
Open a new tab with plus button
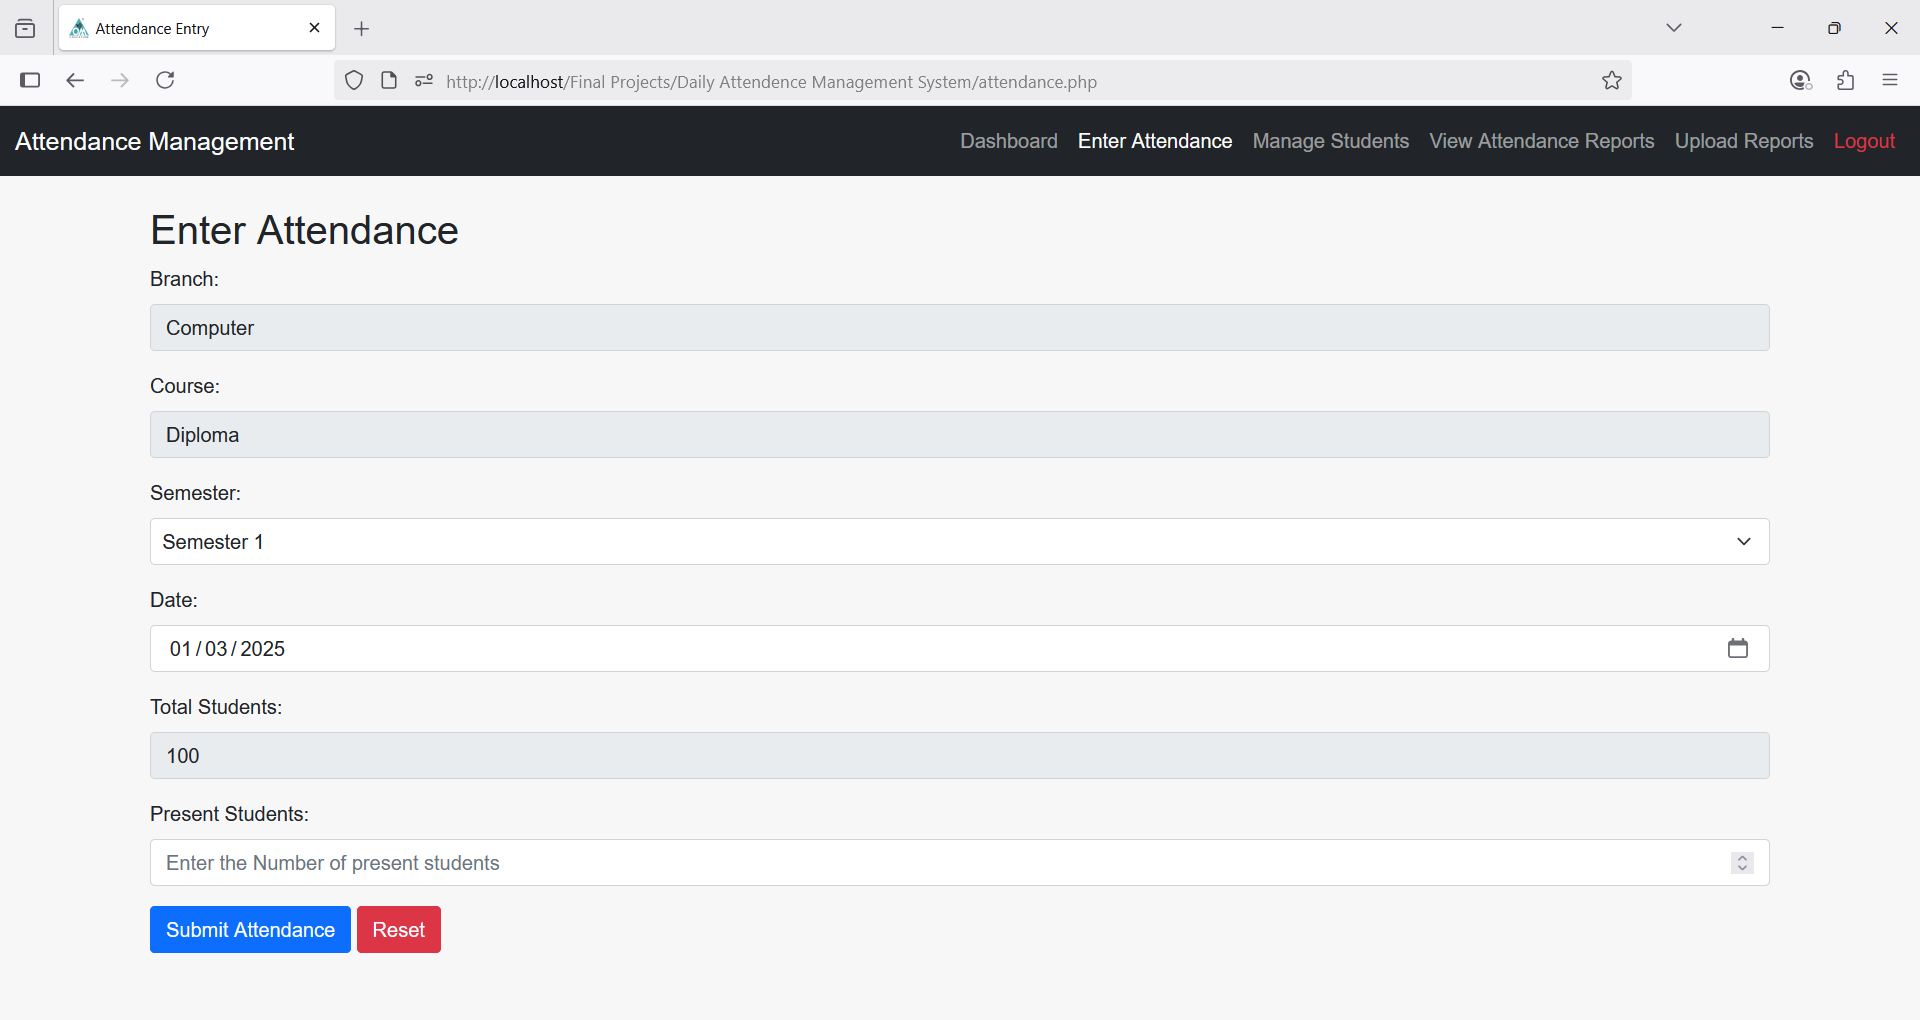[362, 29]
